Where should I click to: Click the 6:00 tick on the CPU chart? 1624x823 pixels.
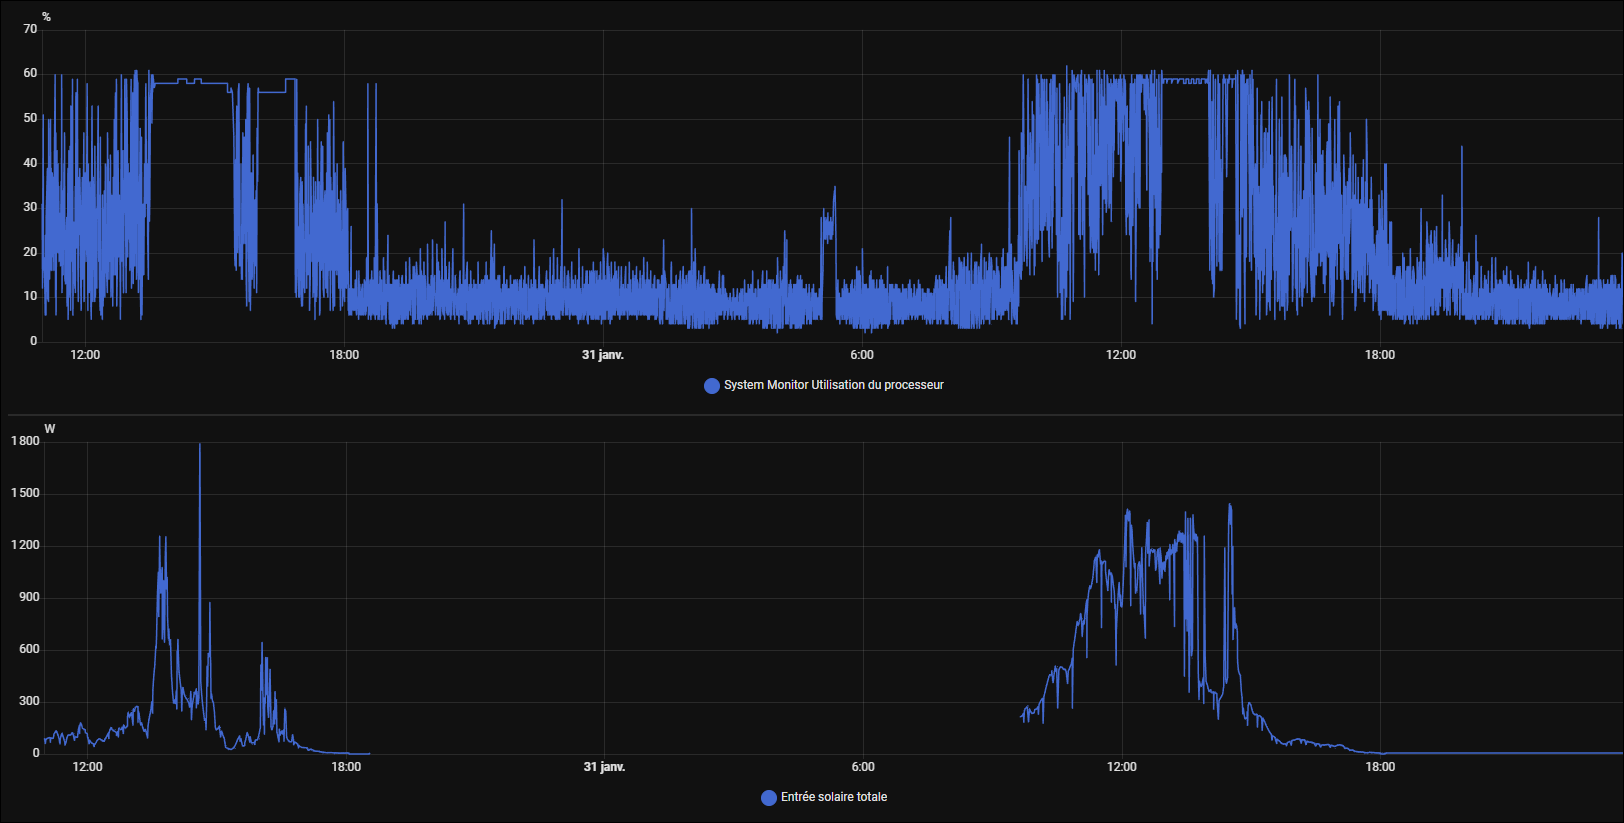[862, 355]
